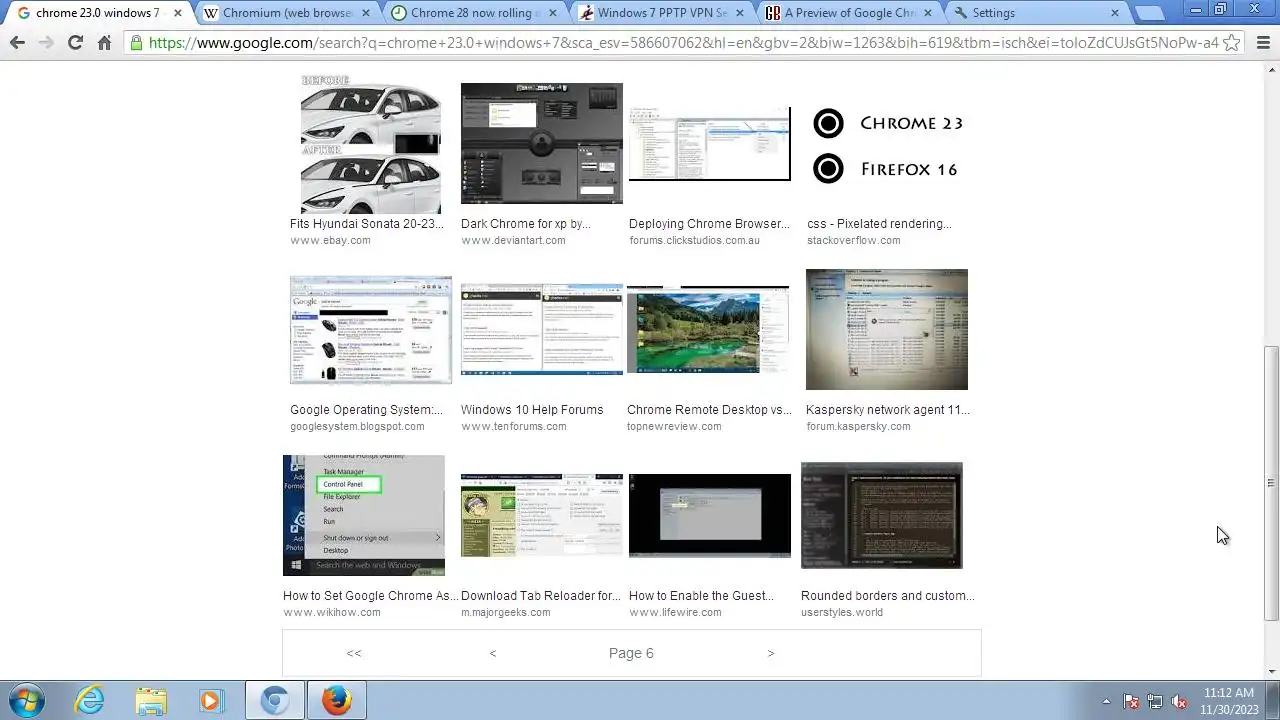The image size is (1280, 720).
Task: Click the page vertical scrollbar thumb
Action: [x=1271, y=483]
